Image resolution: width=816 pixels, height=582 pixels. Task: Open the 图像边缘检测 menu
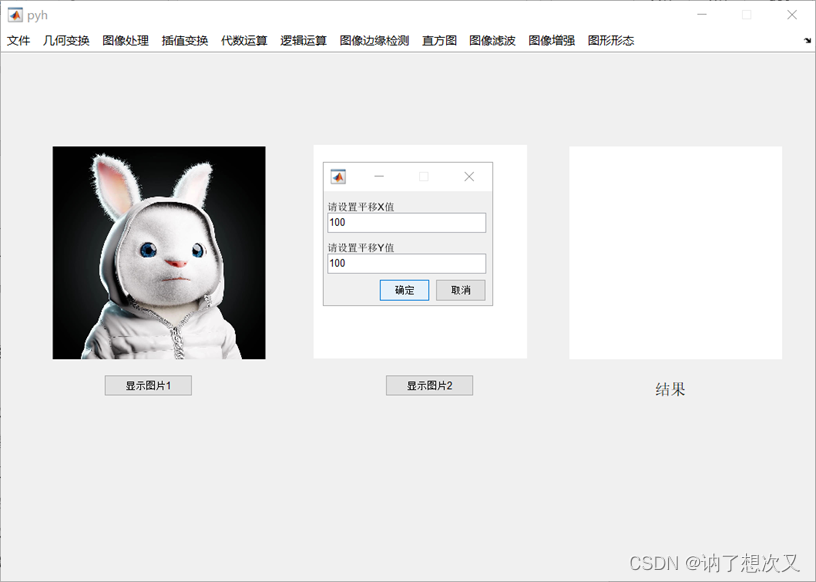click(374, 41)
